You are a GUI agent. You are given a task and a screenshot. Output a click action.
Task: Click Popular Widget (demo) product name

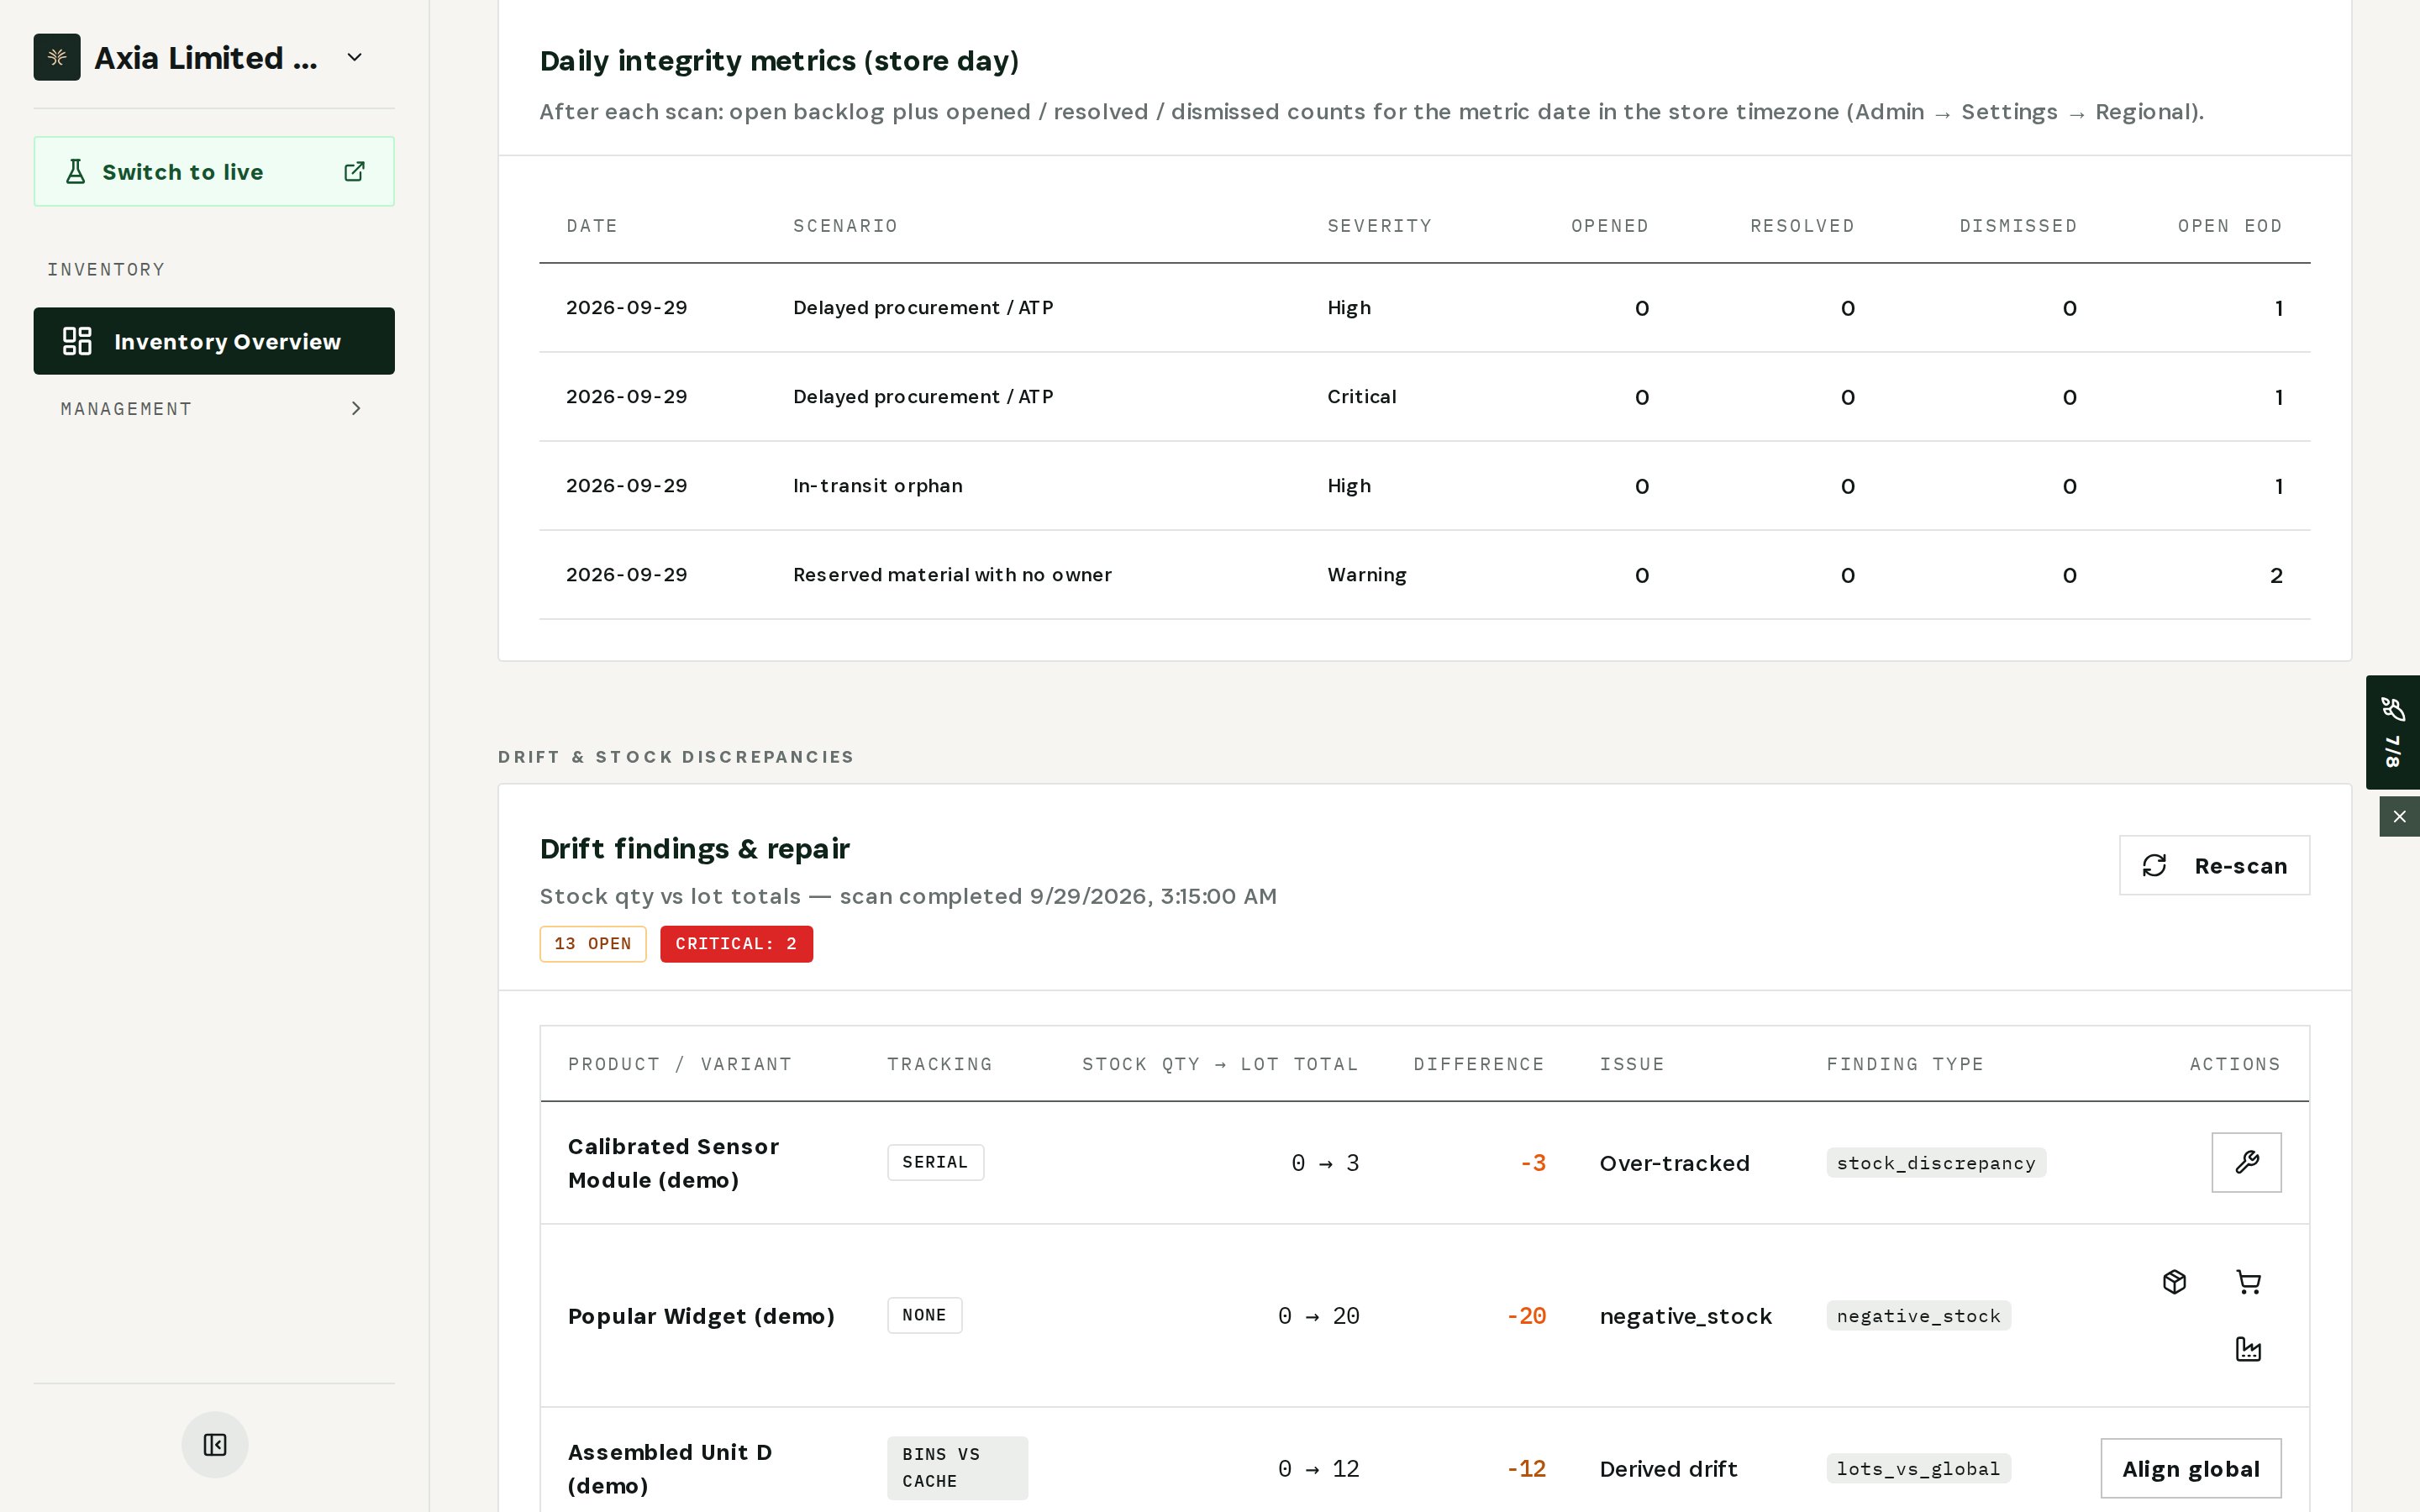point(701,1316)
